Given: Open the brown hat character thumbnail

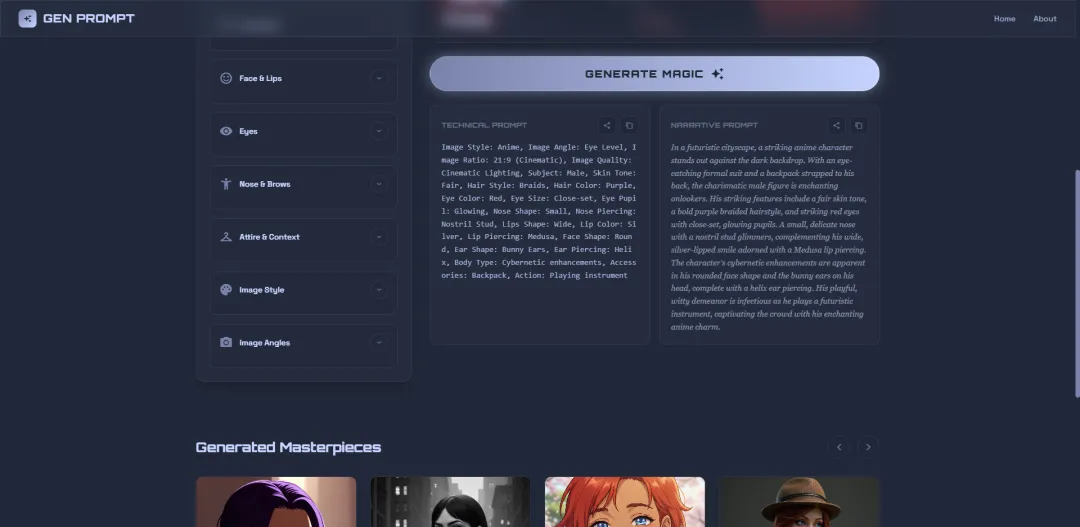Looking at the screenshot, I should pyautogui.click(x=799, y=502).
